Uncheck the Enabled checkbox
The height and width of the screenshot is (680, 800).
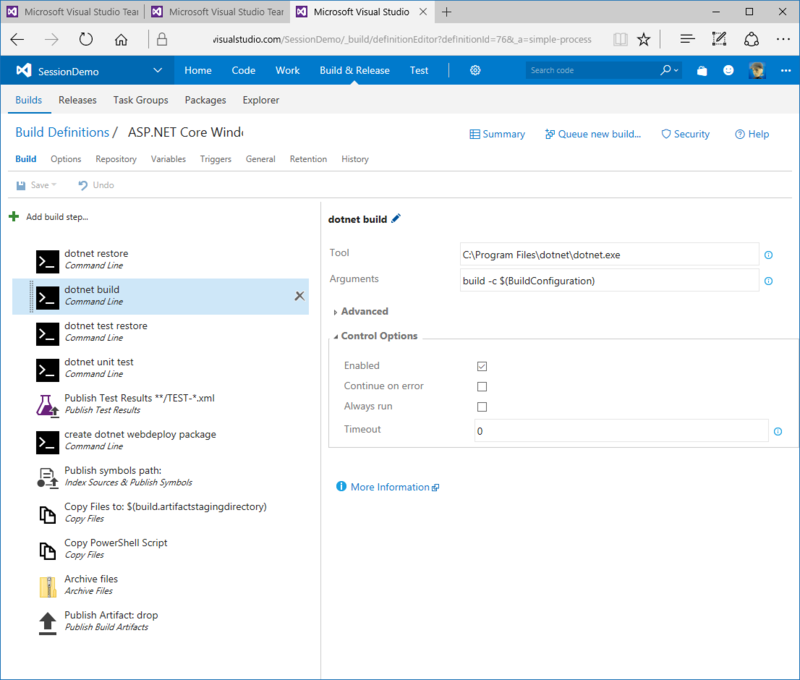click(482, 366)
